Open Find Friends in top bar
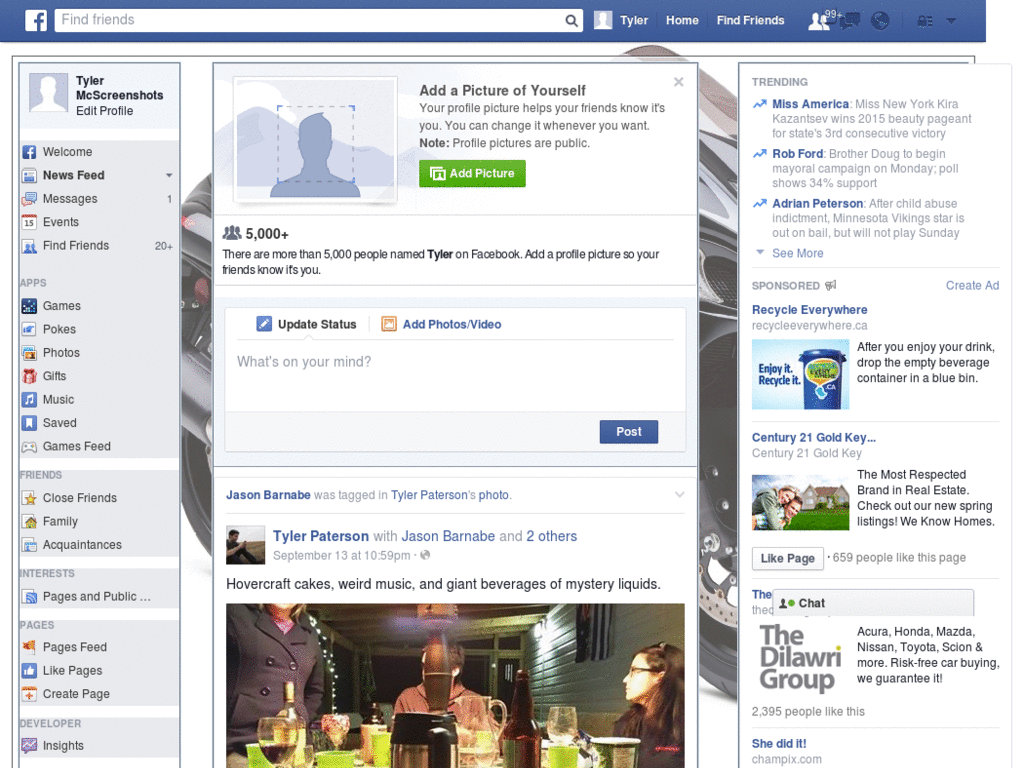The width and height of the screenshot is (1024, 768). click(x=750, y=20)
